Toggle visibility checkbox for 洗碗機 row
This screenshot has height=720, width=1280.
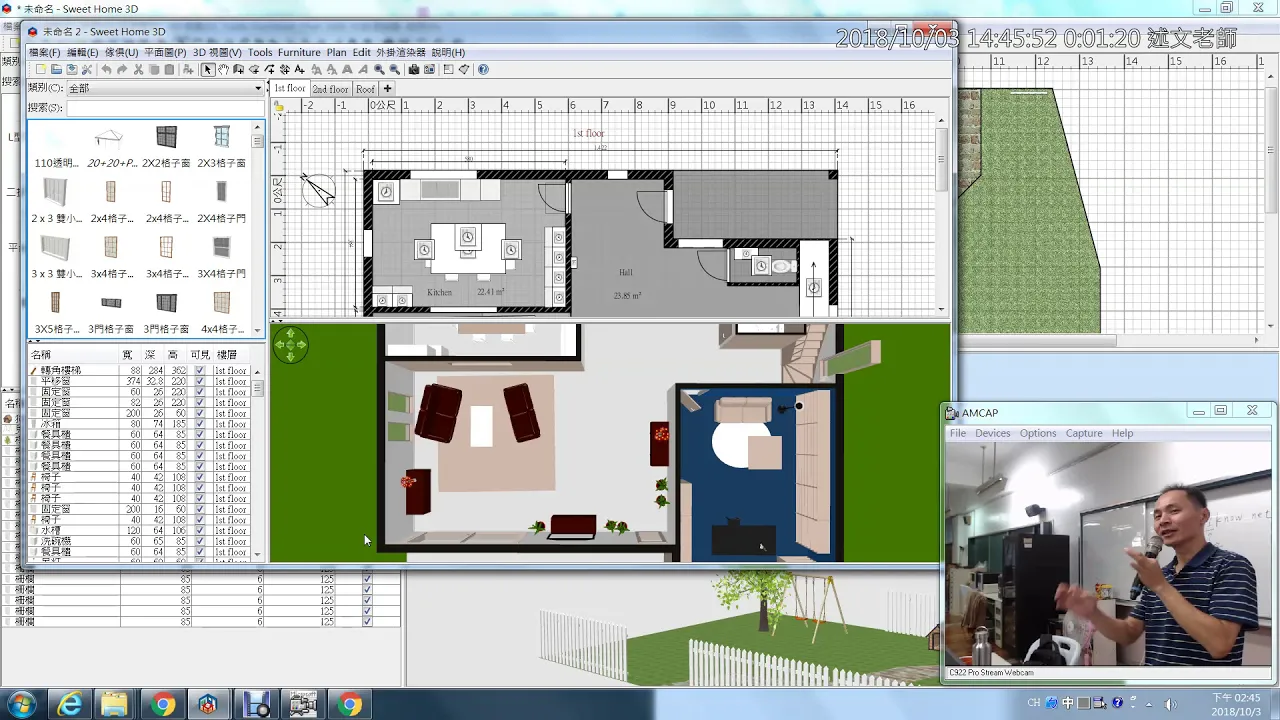pyautogui.click(x=200, y=541)
